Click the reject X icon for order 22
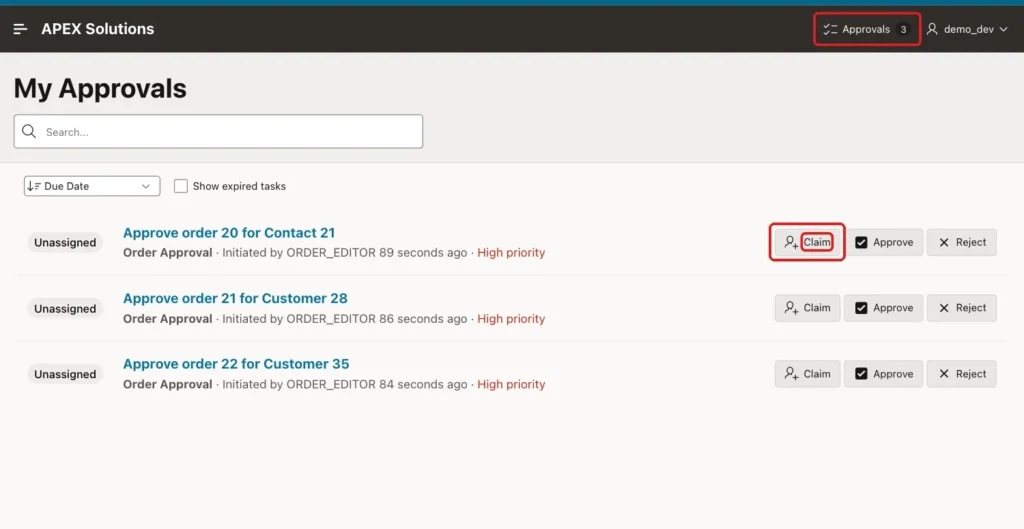Screen dimensions: 1024x529 (x=944, y=374)
